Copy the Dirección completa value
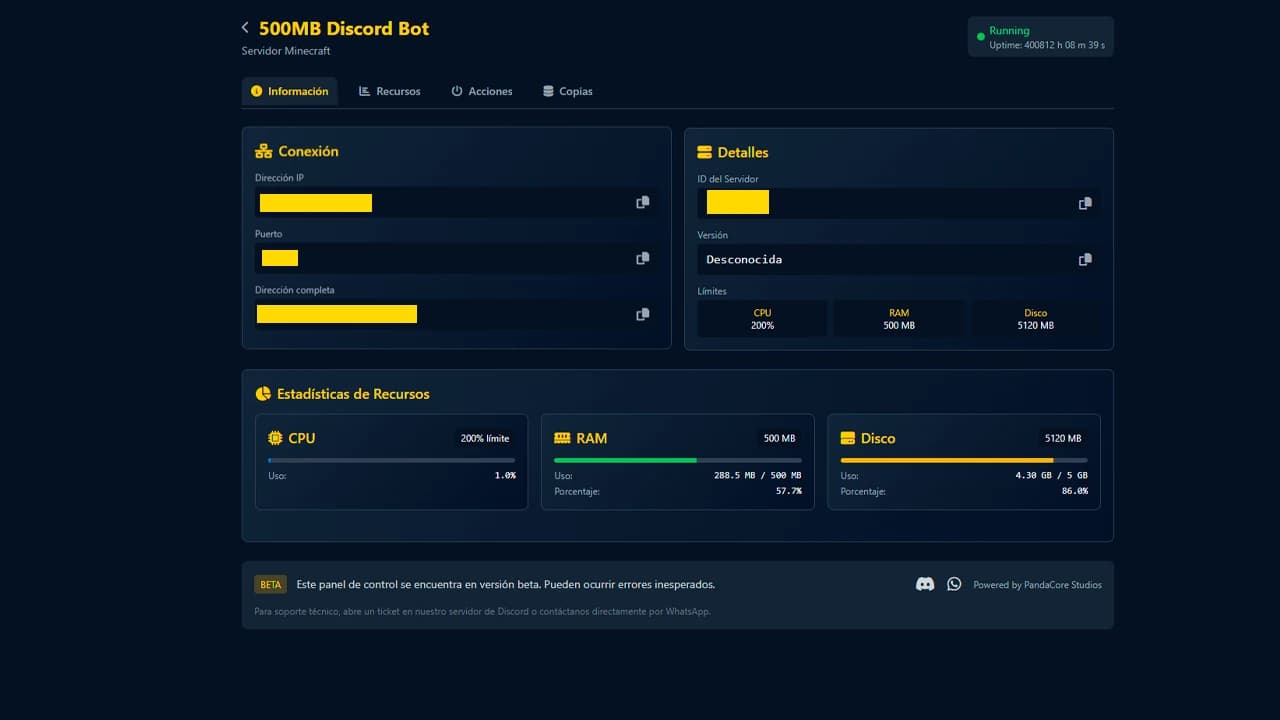This screenshot has width=1280, height=720. click(643, 314)
